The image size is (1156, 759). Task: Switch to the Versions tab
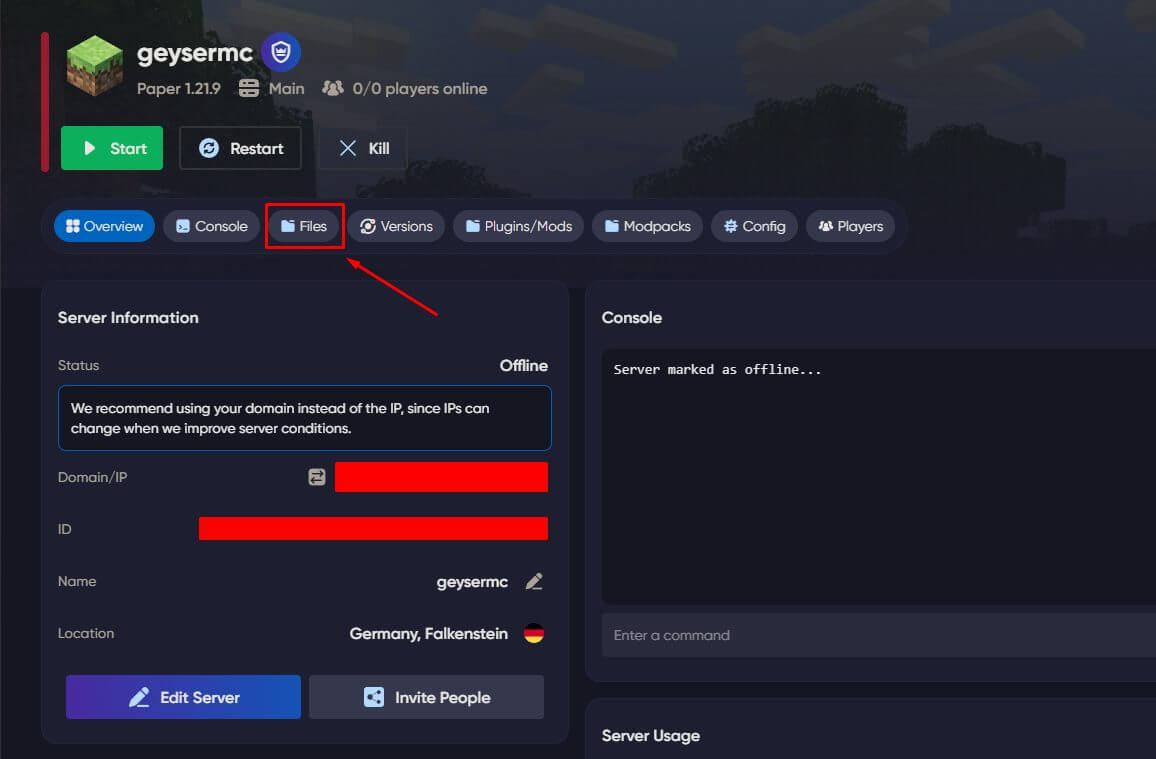tap(396, 226)
